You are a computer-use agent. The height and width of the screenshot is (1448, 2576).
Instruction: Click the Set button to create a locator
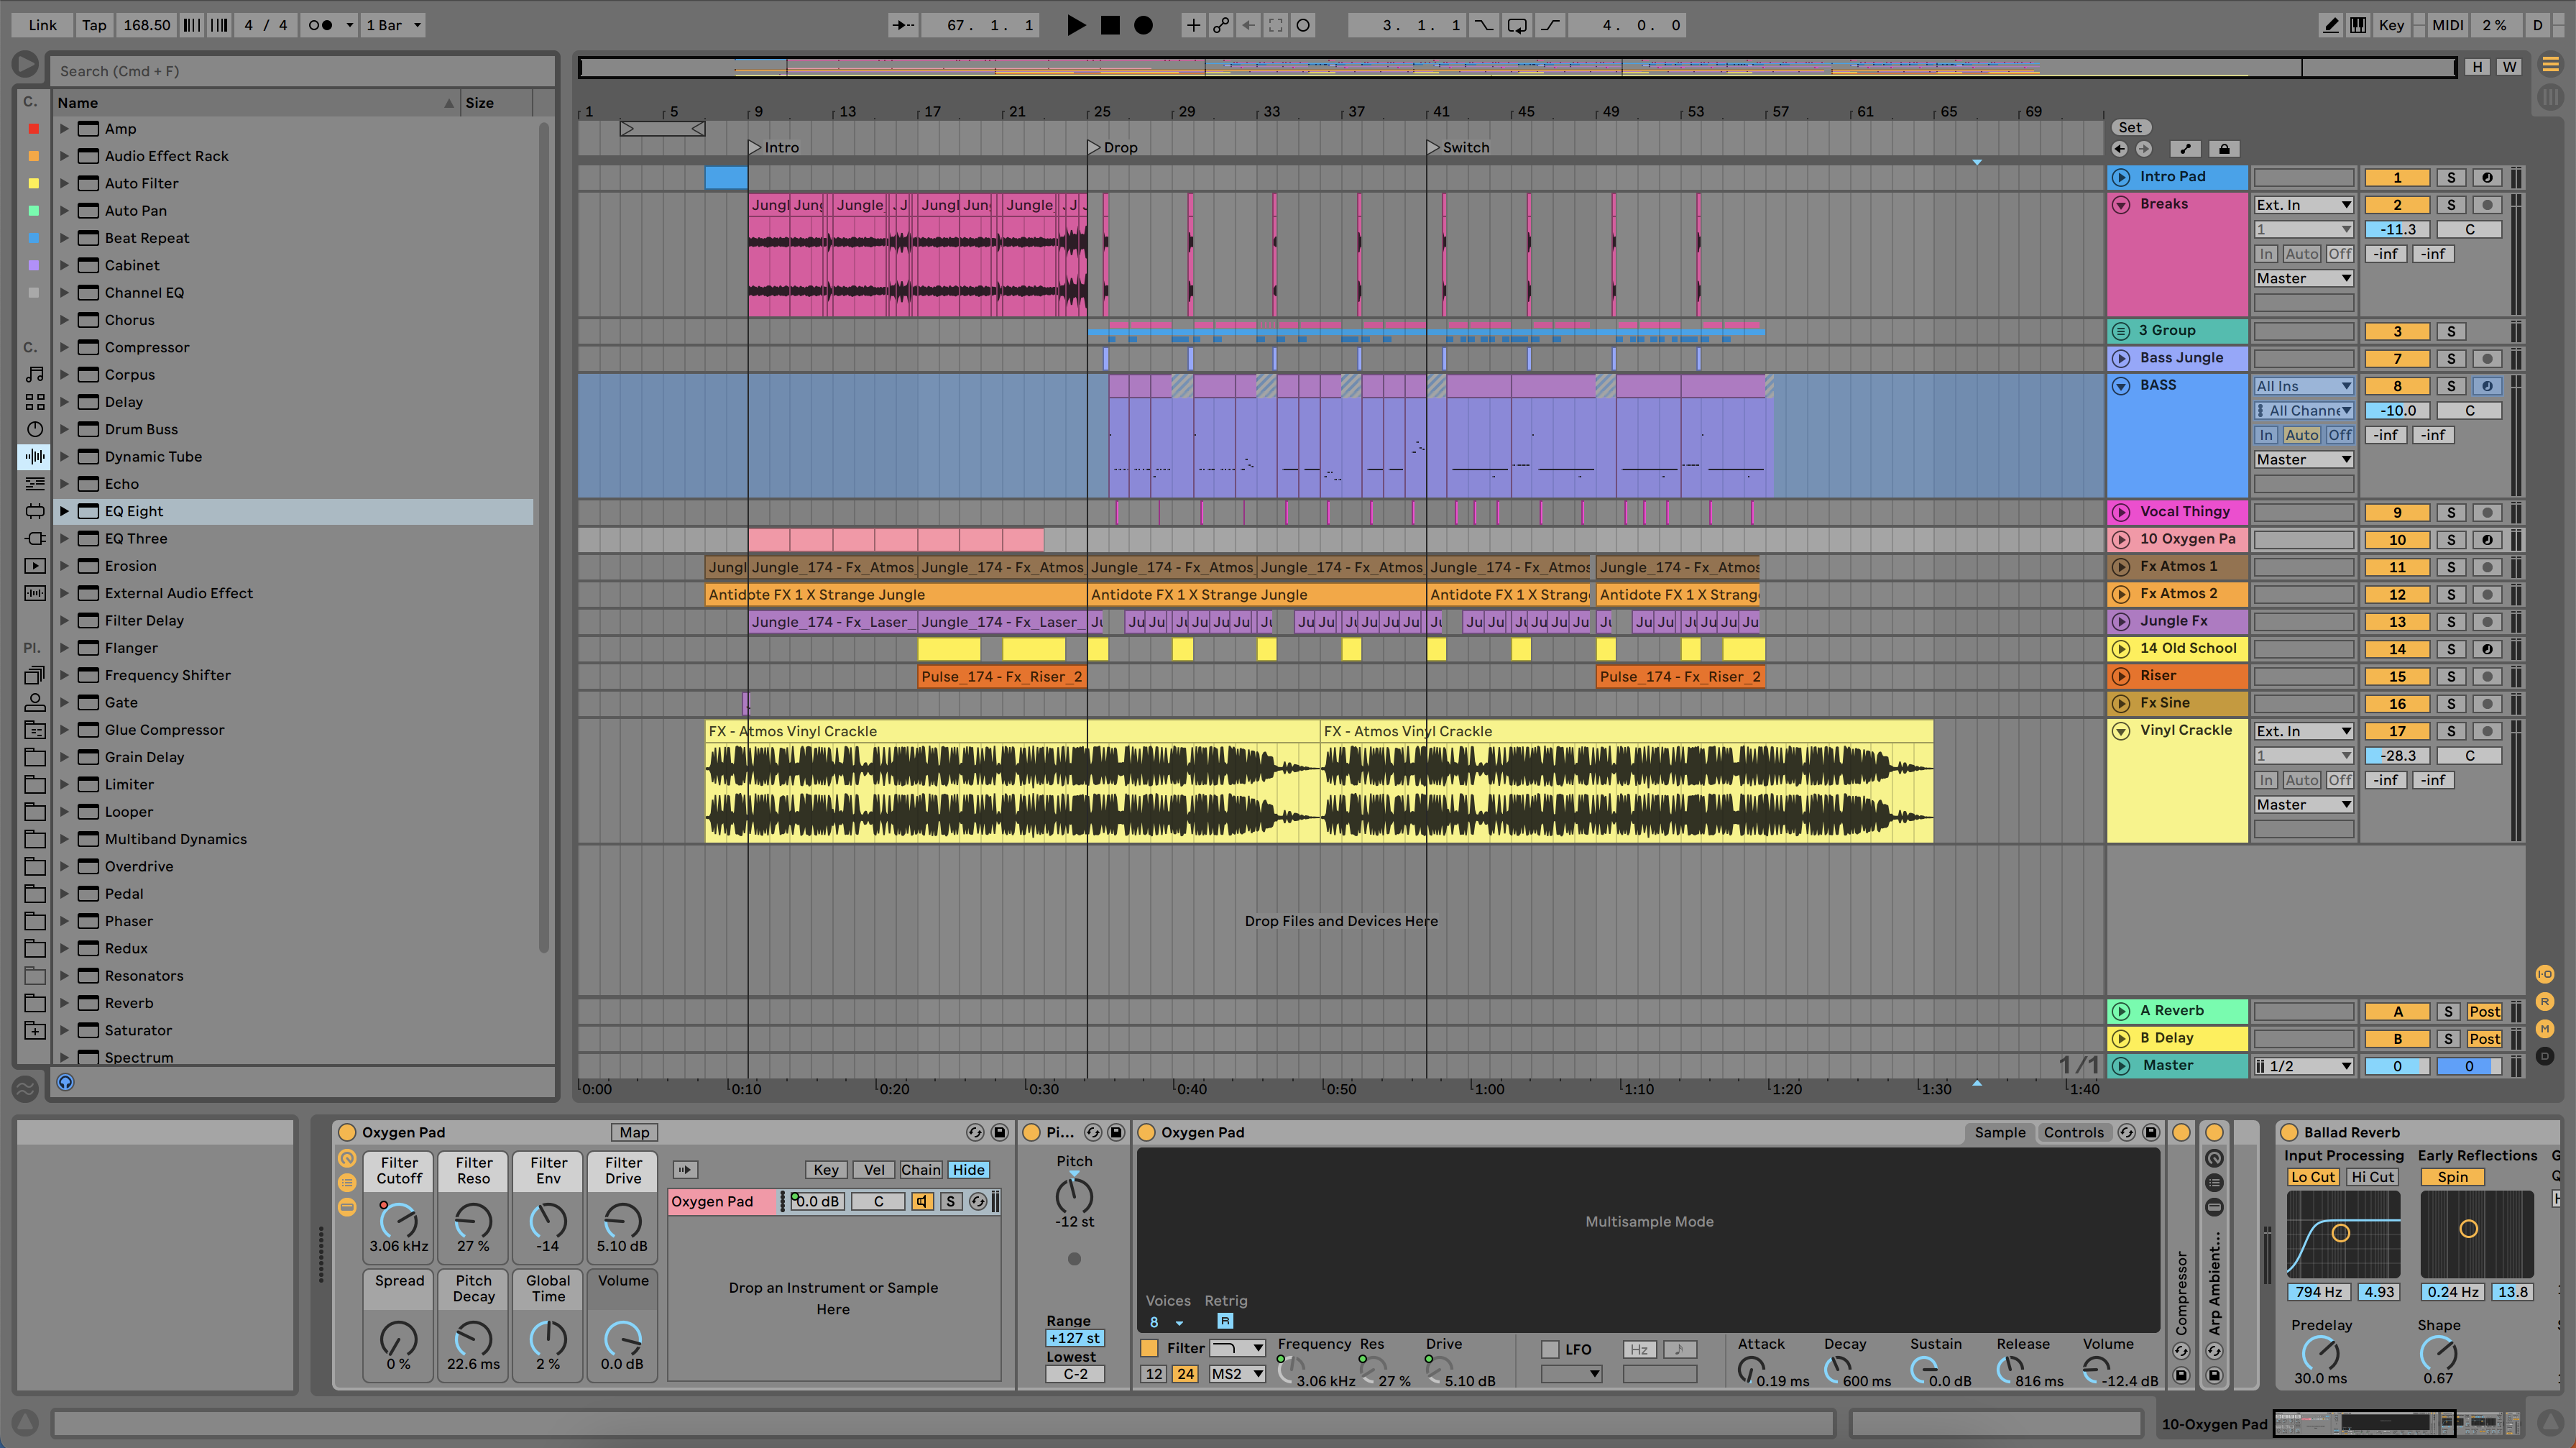tap(2131, 127)
